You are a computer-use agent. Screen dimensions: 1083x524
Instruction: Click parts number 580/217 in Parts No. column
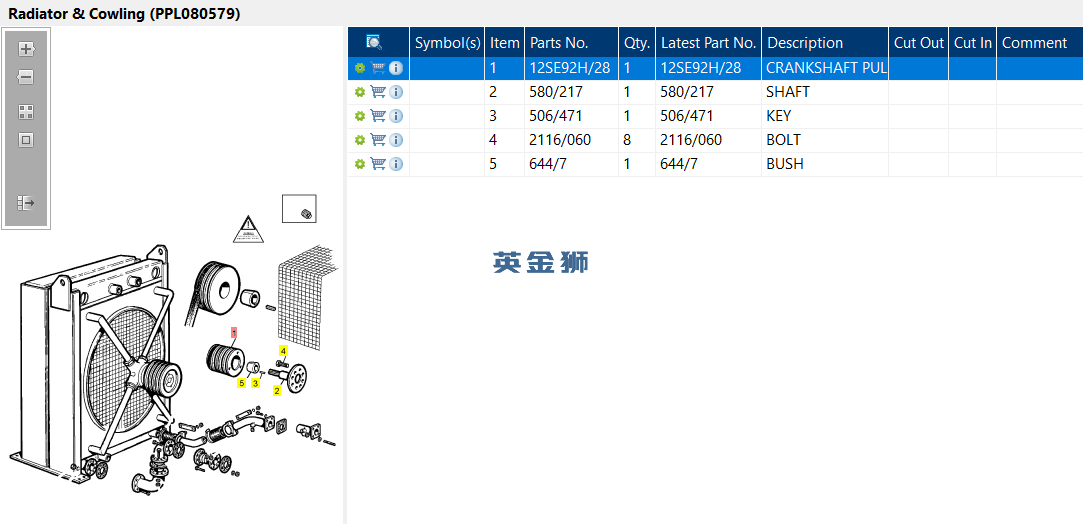[x=555, y=92]
